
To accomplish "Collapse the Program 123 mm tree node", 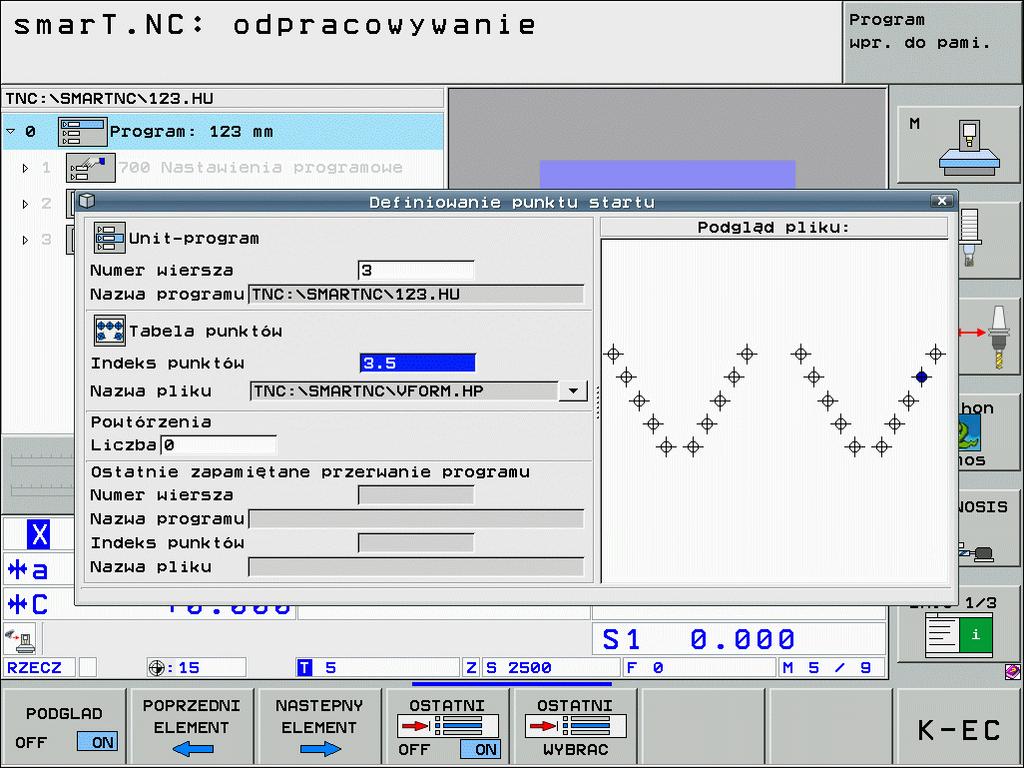I will (10, 132).
